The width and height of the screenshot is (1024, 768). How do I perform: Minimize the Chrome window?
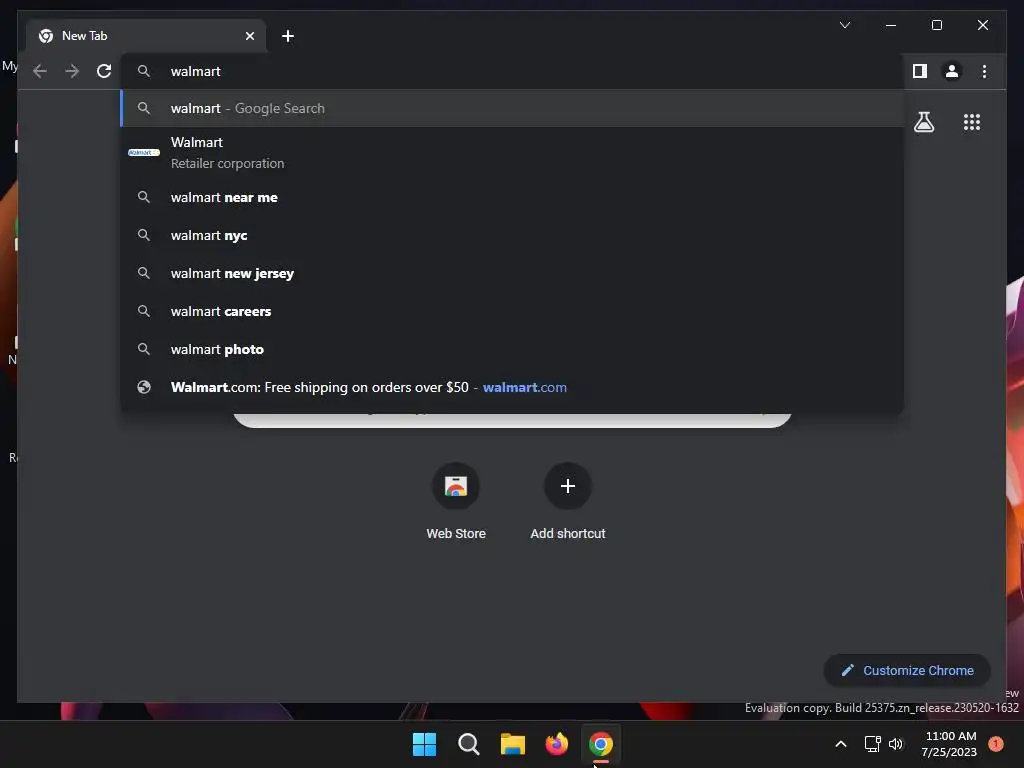891,25
